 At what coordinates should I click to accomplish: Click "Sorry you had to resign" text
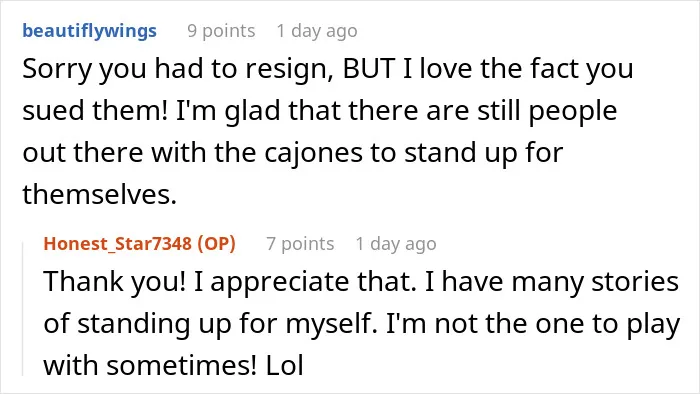[x=178, y=70]
